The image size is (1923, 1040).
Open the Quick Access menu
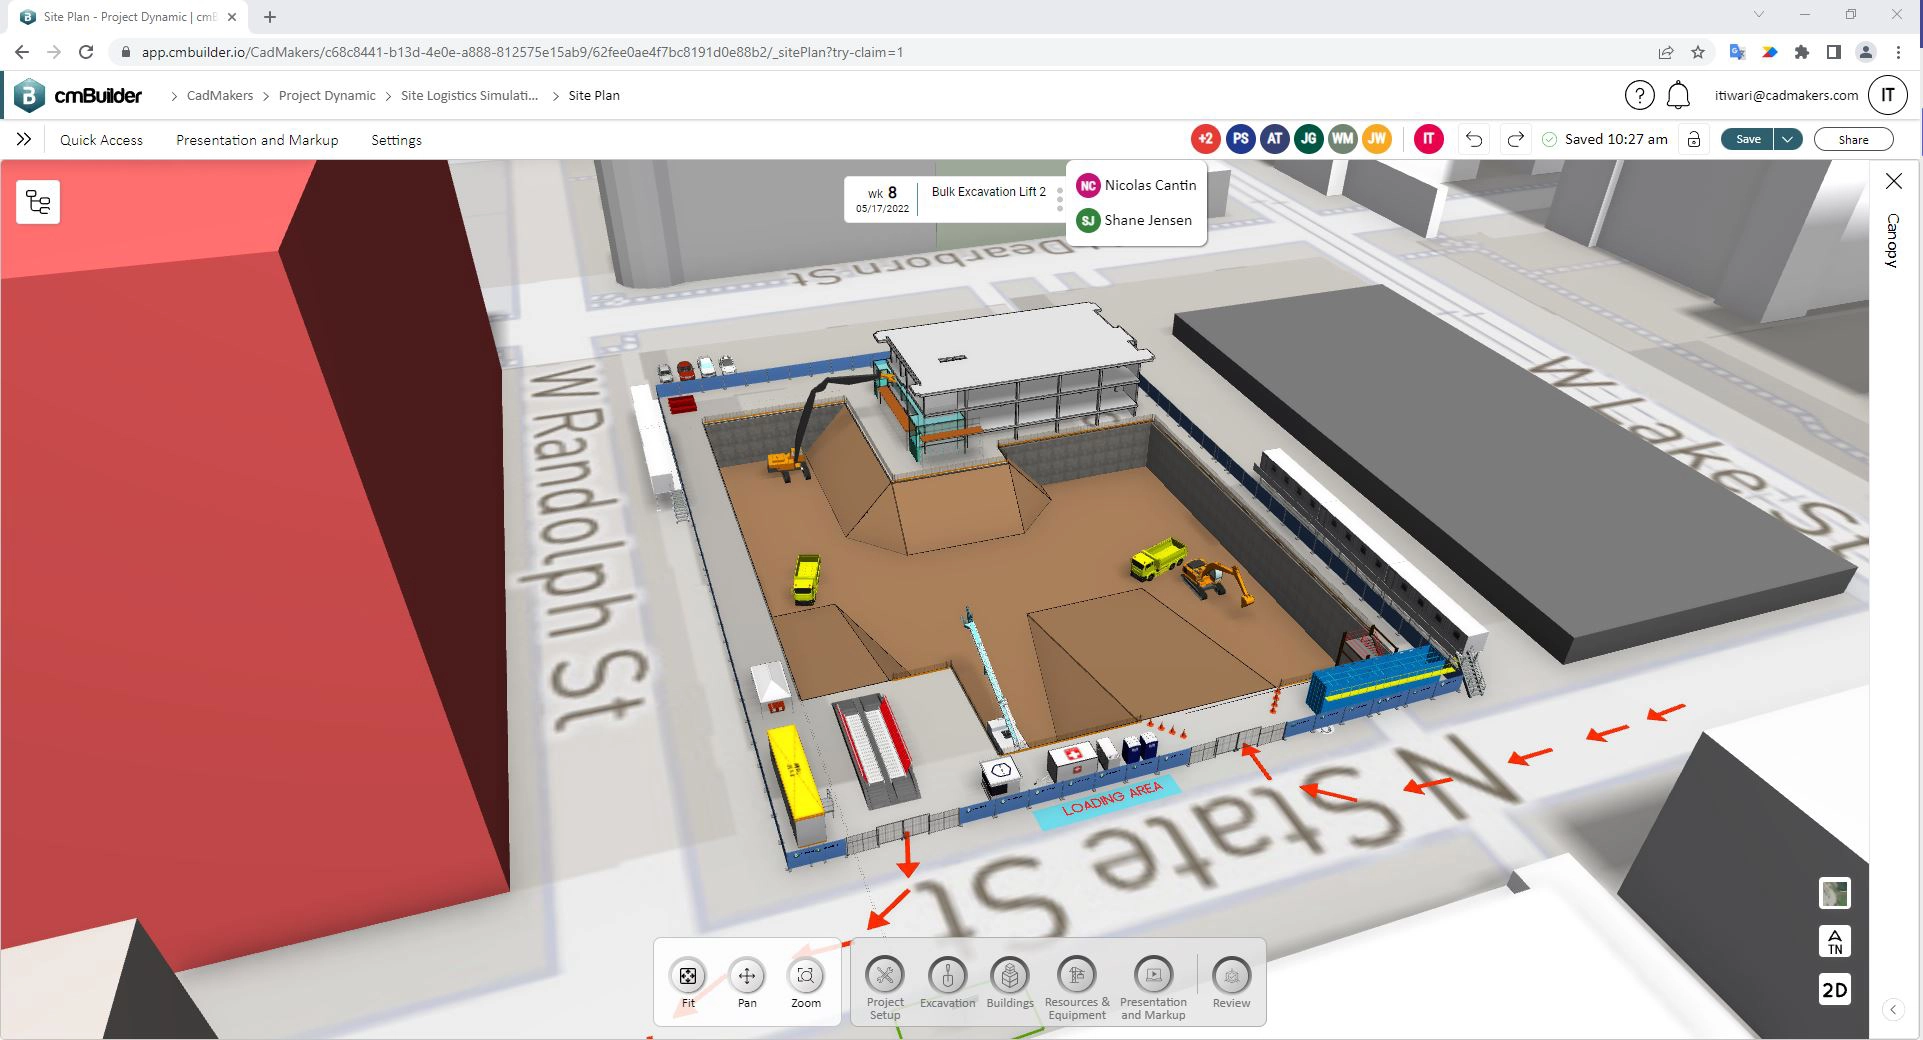(101, 140)
